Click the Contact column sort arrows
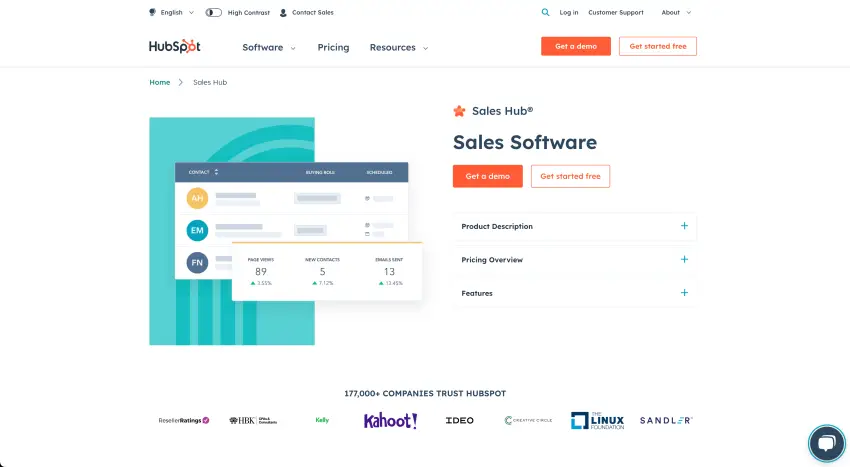Screen dimensions: 850x467 pyautogui.click(x=216, y=172)
